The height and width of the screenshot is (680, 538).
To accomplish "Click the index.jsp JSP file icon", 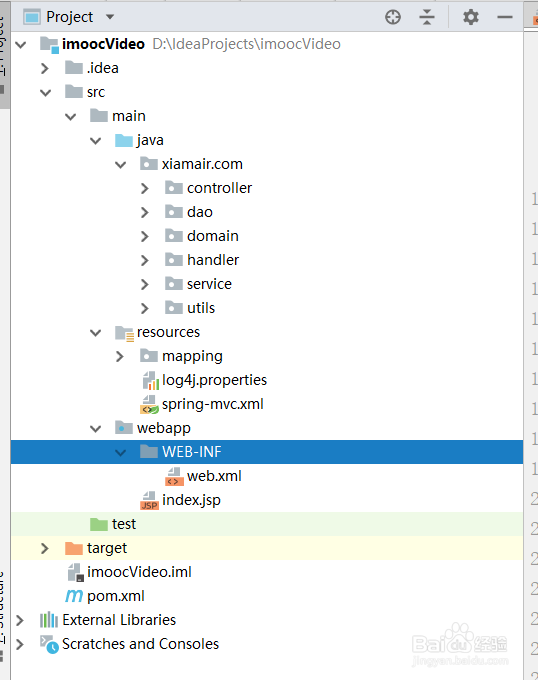I will coord(150,500).
